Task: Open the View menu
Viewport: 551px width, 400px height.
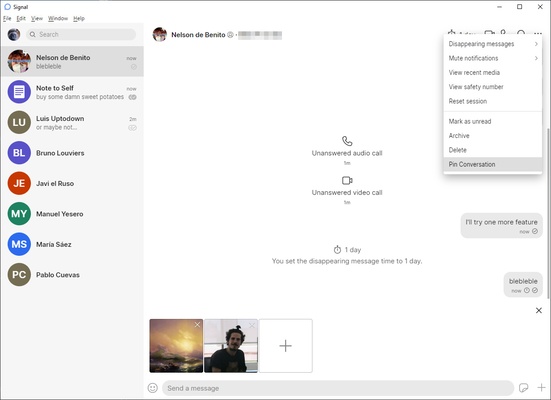Action: [37, 18]
